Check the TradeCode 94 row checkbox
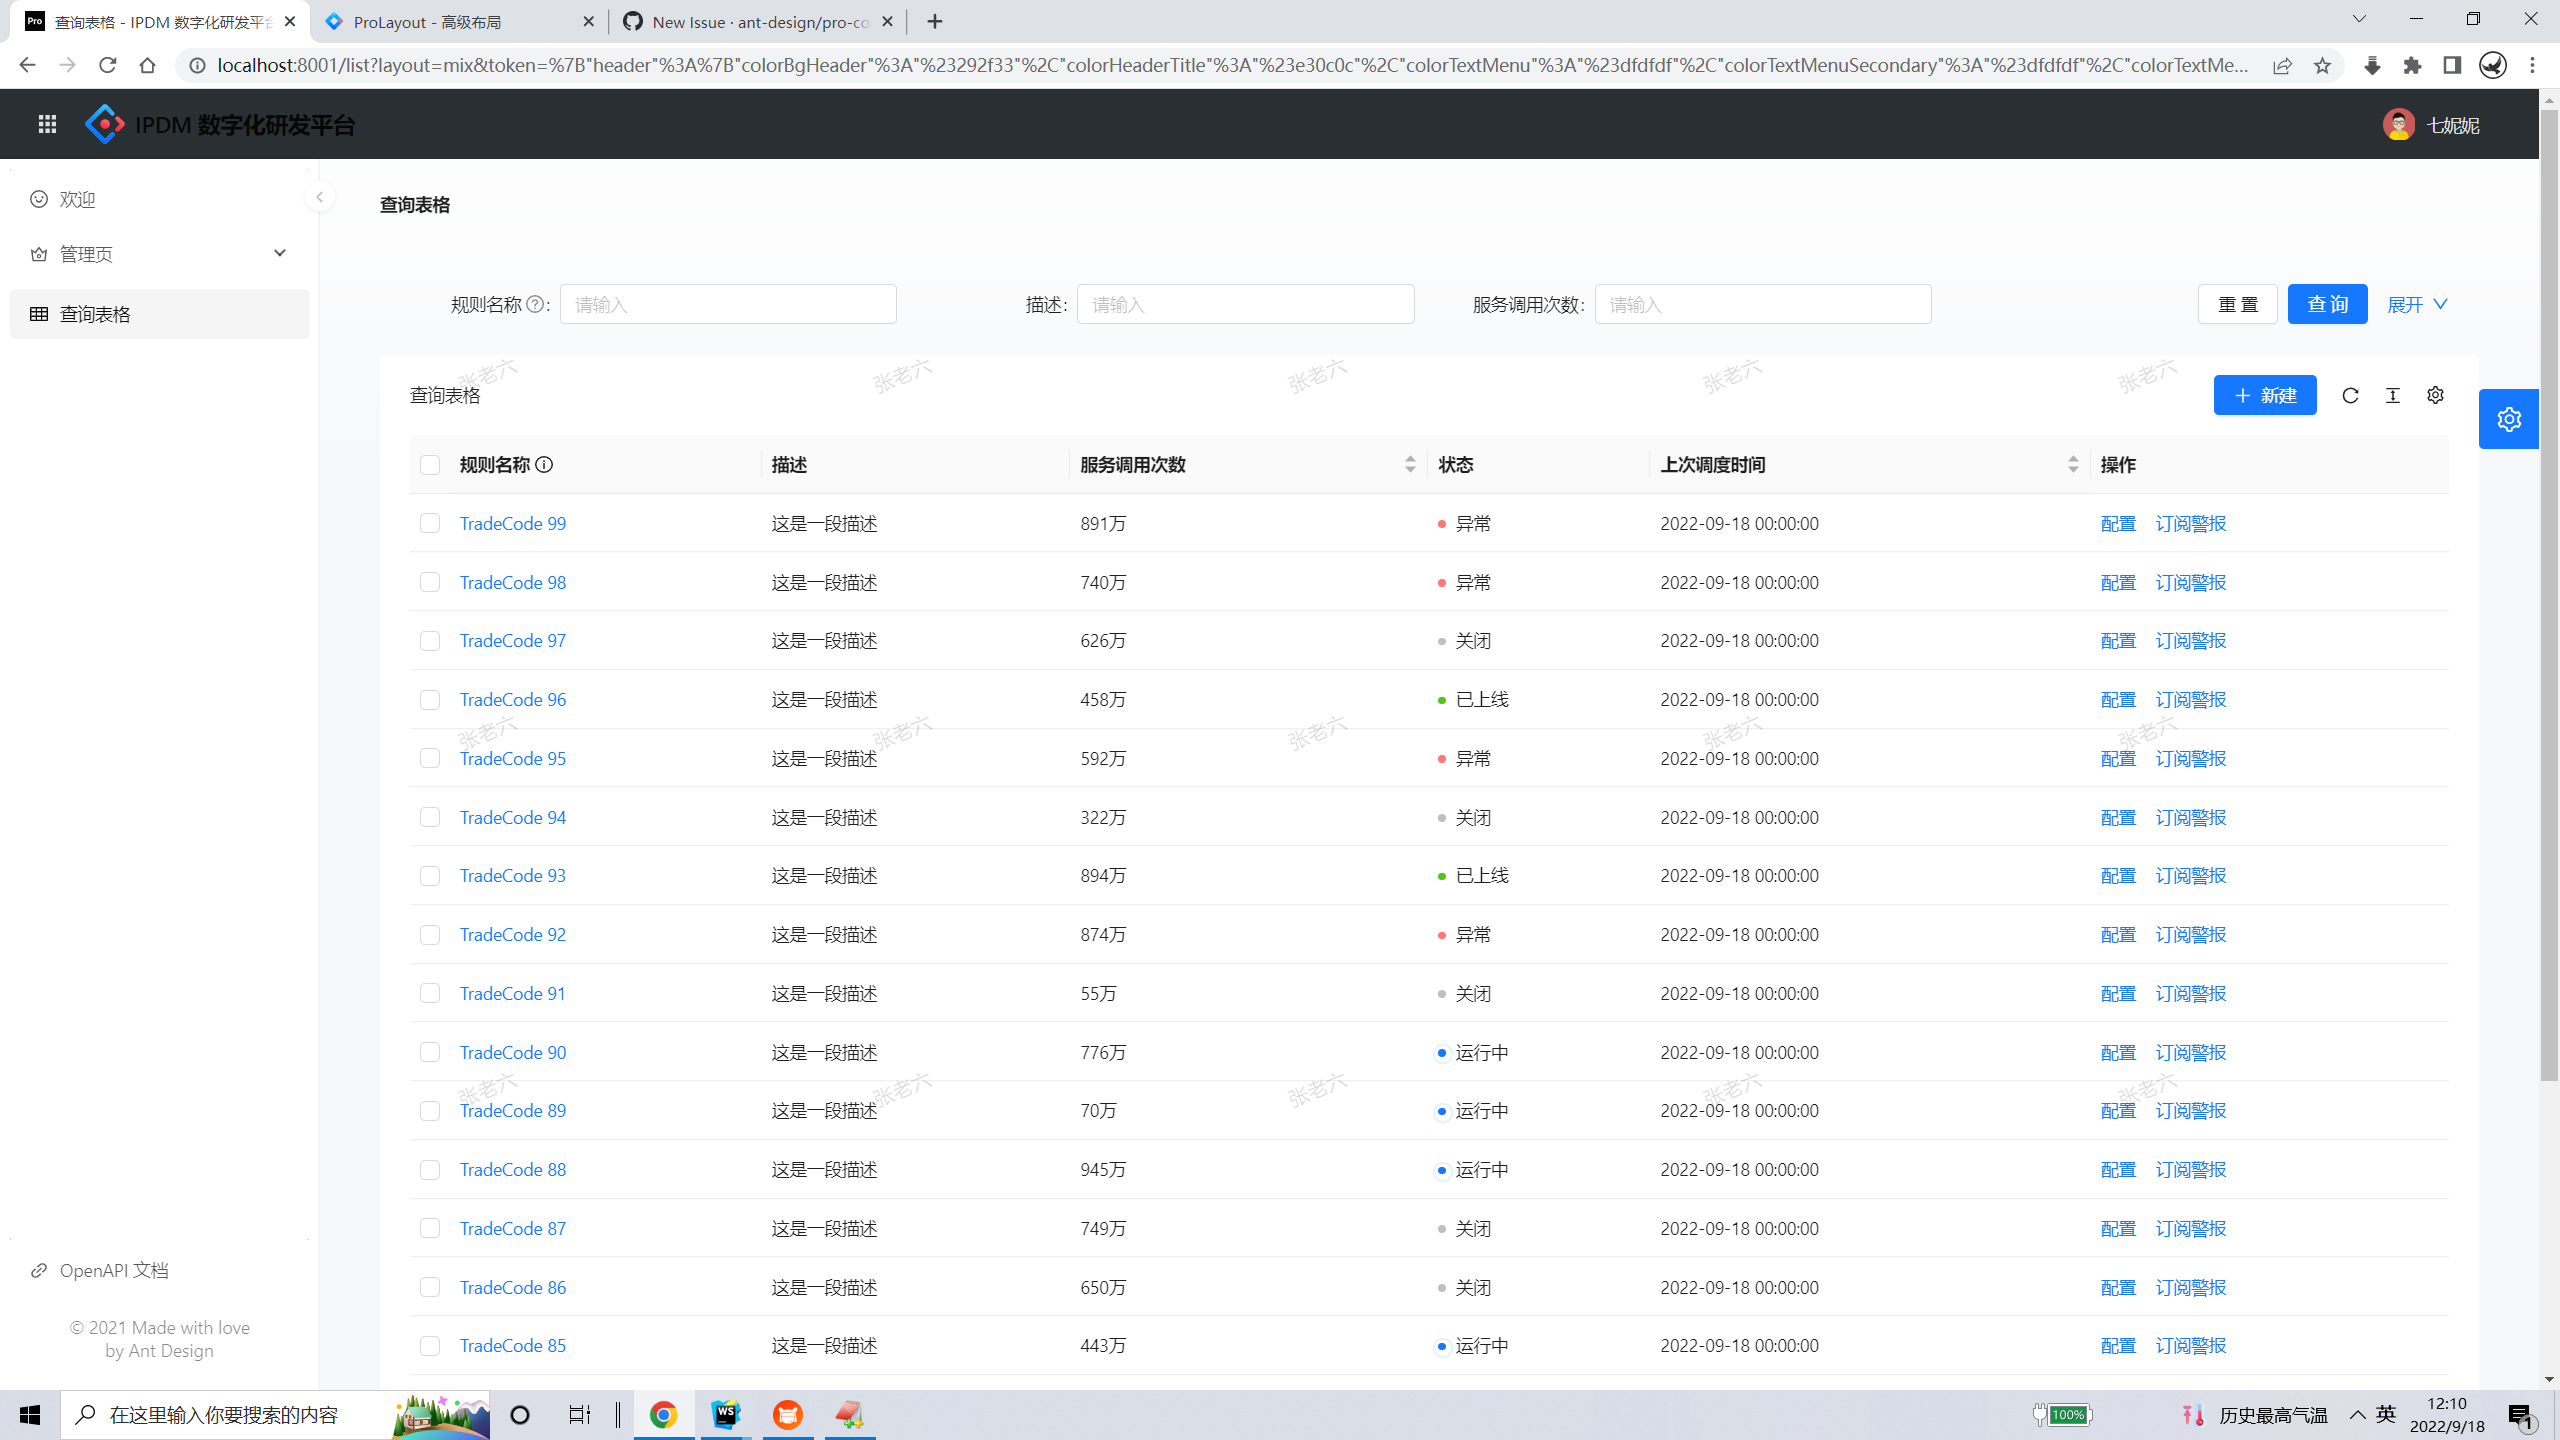The width and height of the screenshot is (2560, 1440). (430, 817)
